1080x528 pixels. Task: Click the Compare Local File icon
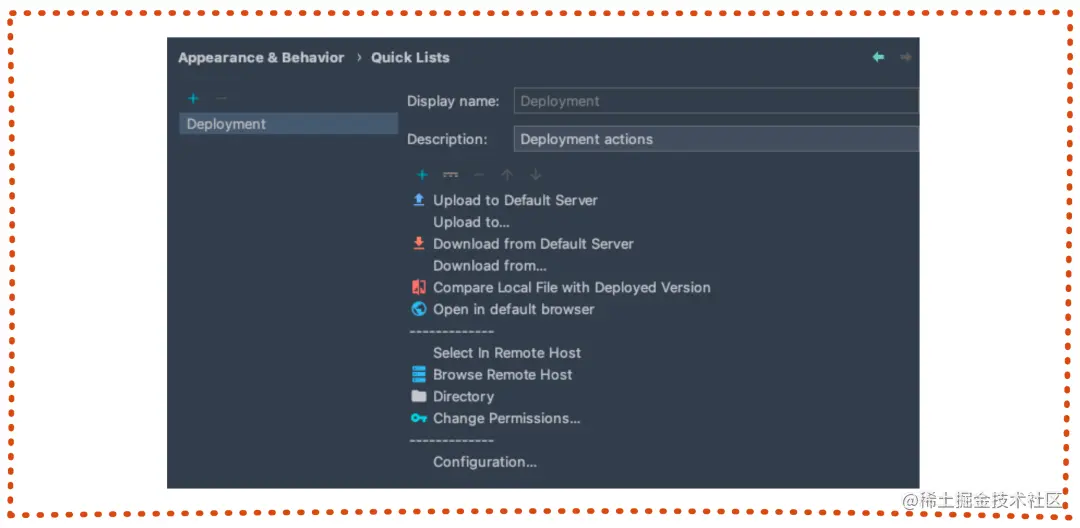[x=419, y=288]
